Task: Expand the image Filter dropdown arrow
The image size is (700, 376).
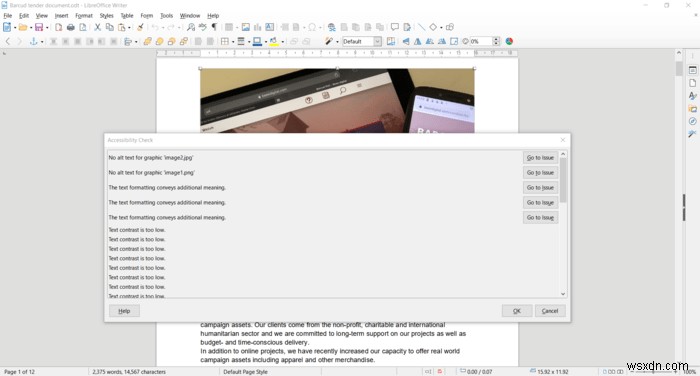Action: [337, 42]
